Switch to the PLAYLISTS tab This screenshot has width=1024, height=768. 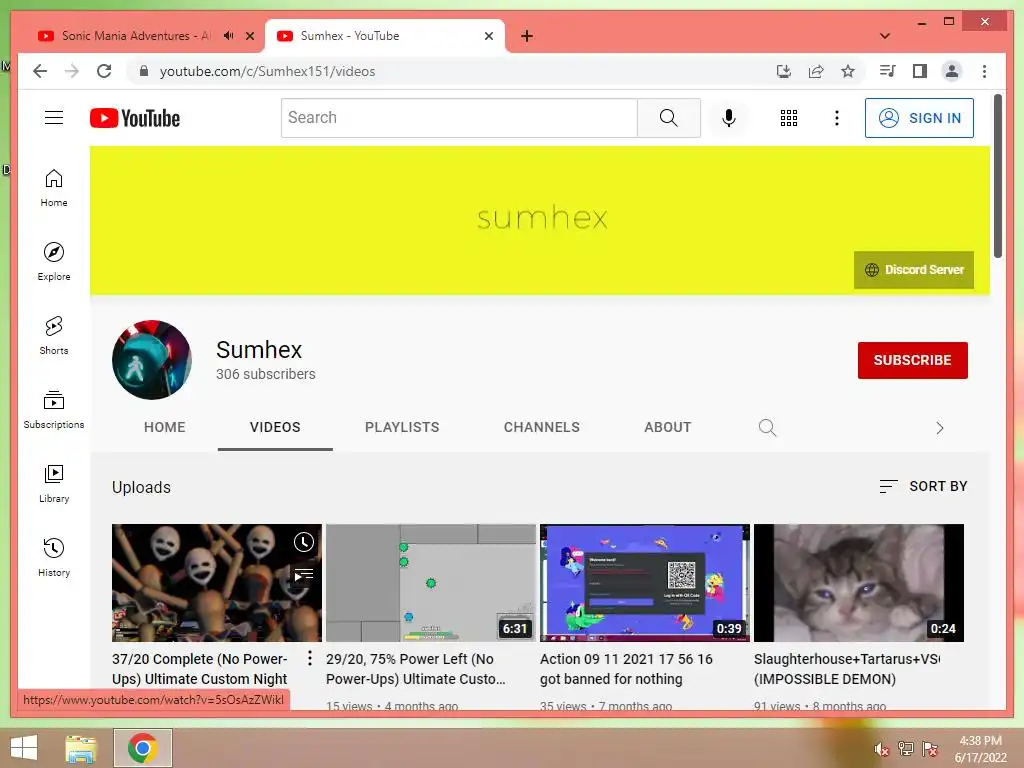402,427
